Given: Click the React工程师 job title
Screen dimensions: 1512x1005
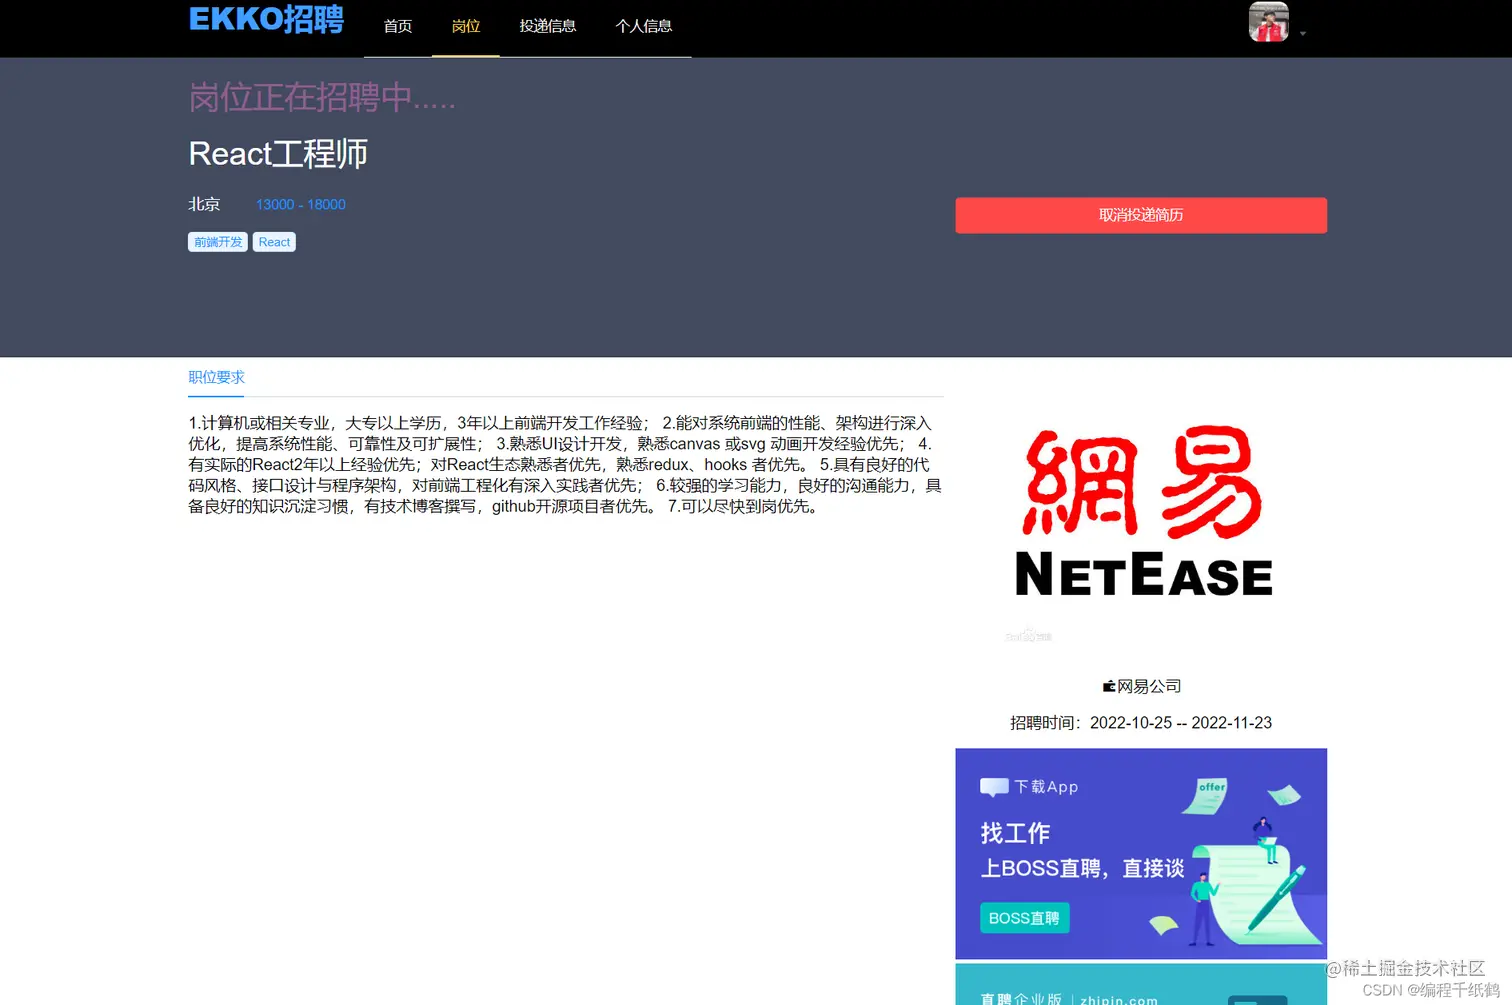Looking at the screenshot, I should (x=278, y=154).
